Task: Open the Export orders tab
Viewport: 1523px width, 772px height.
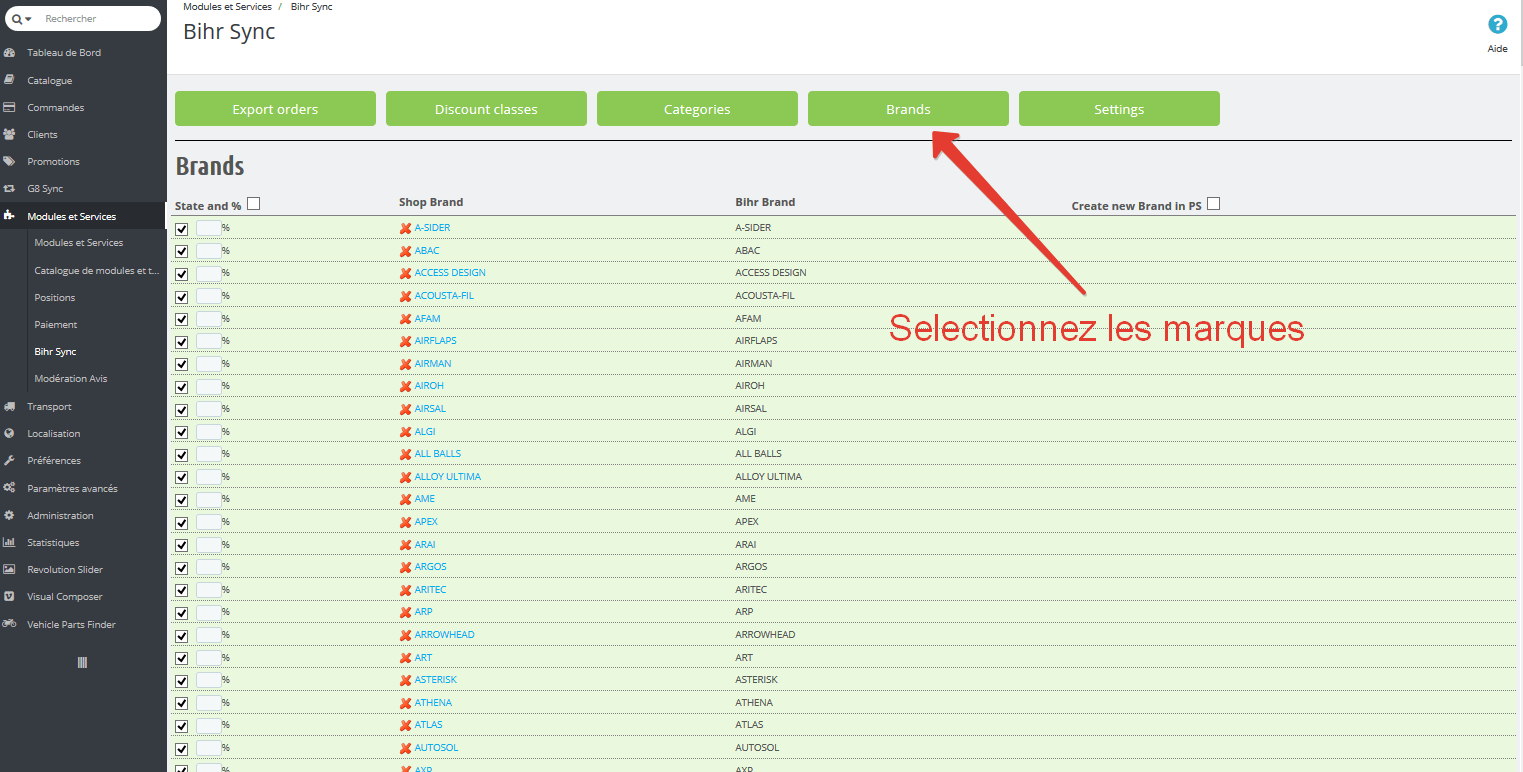Action: tap(275, 109)
